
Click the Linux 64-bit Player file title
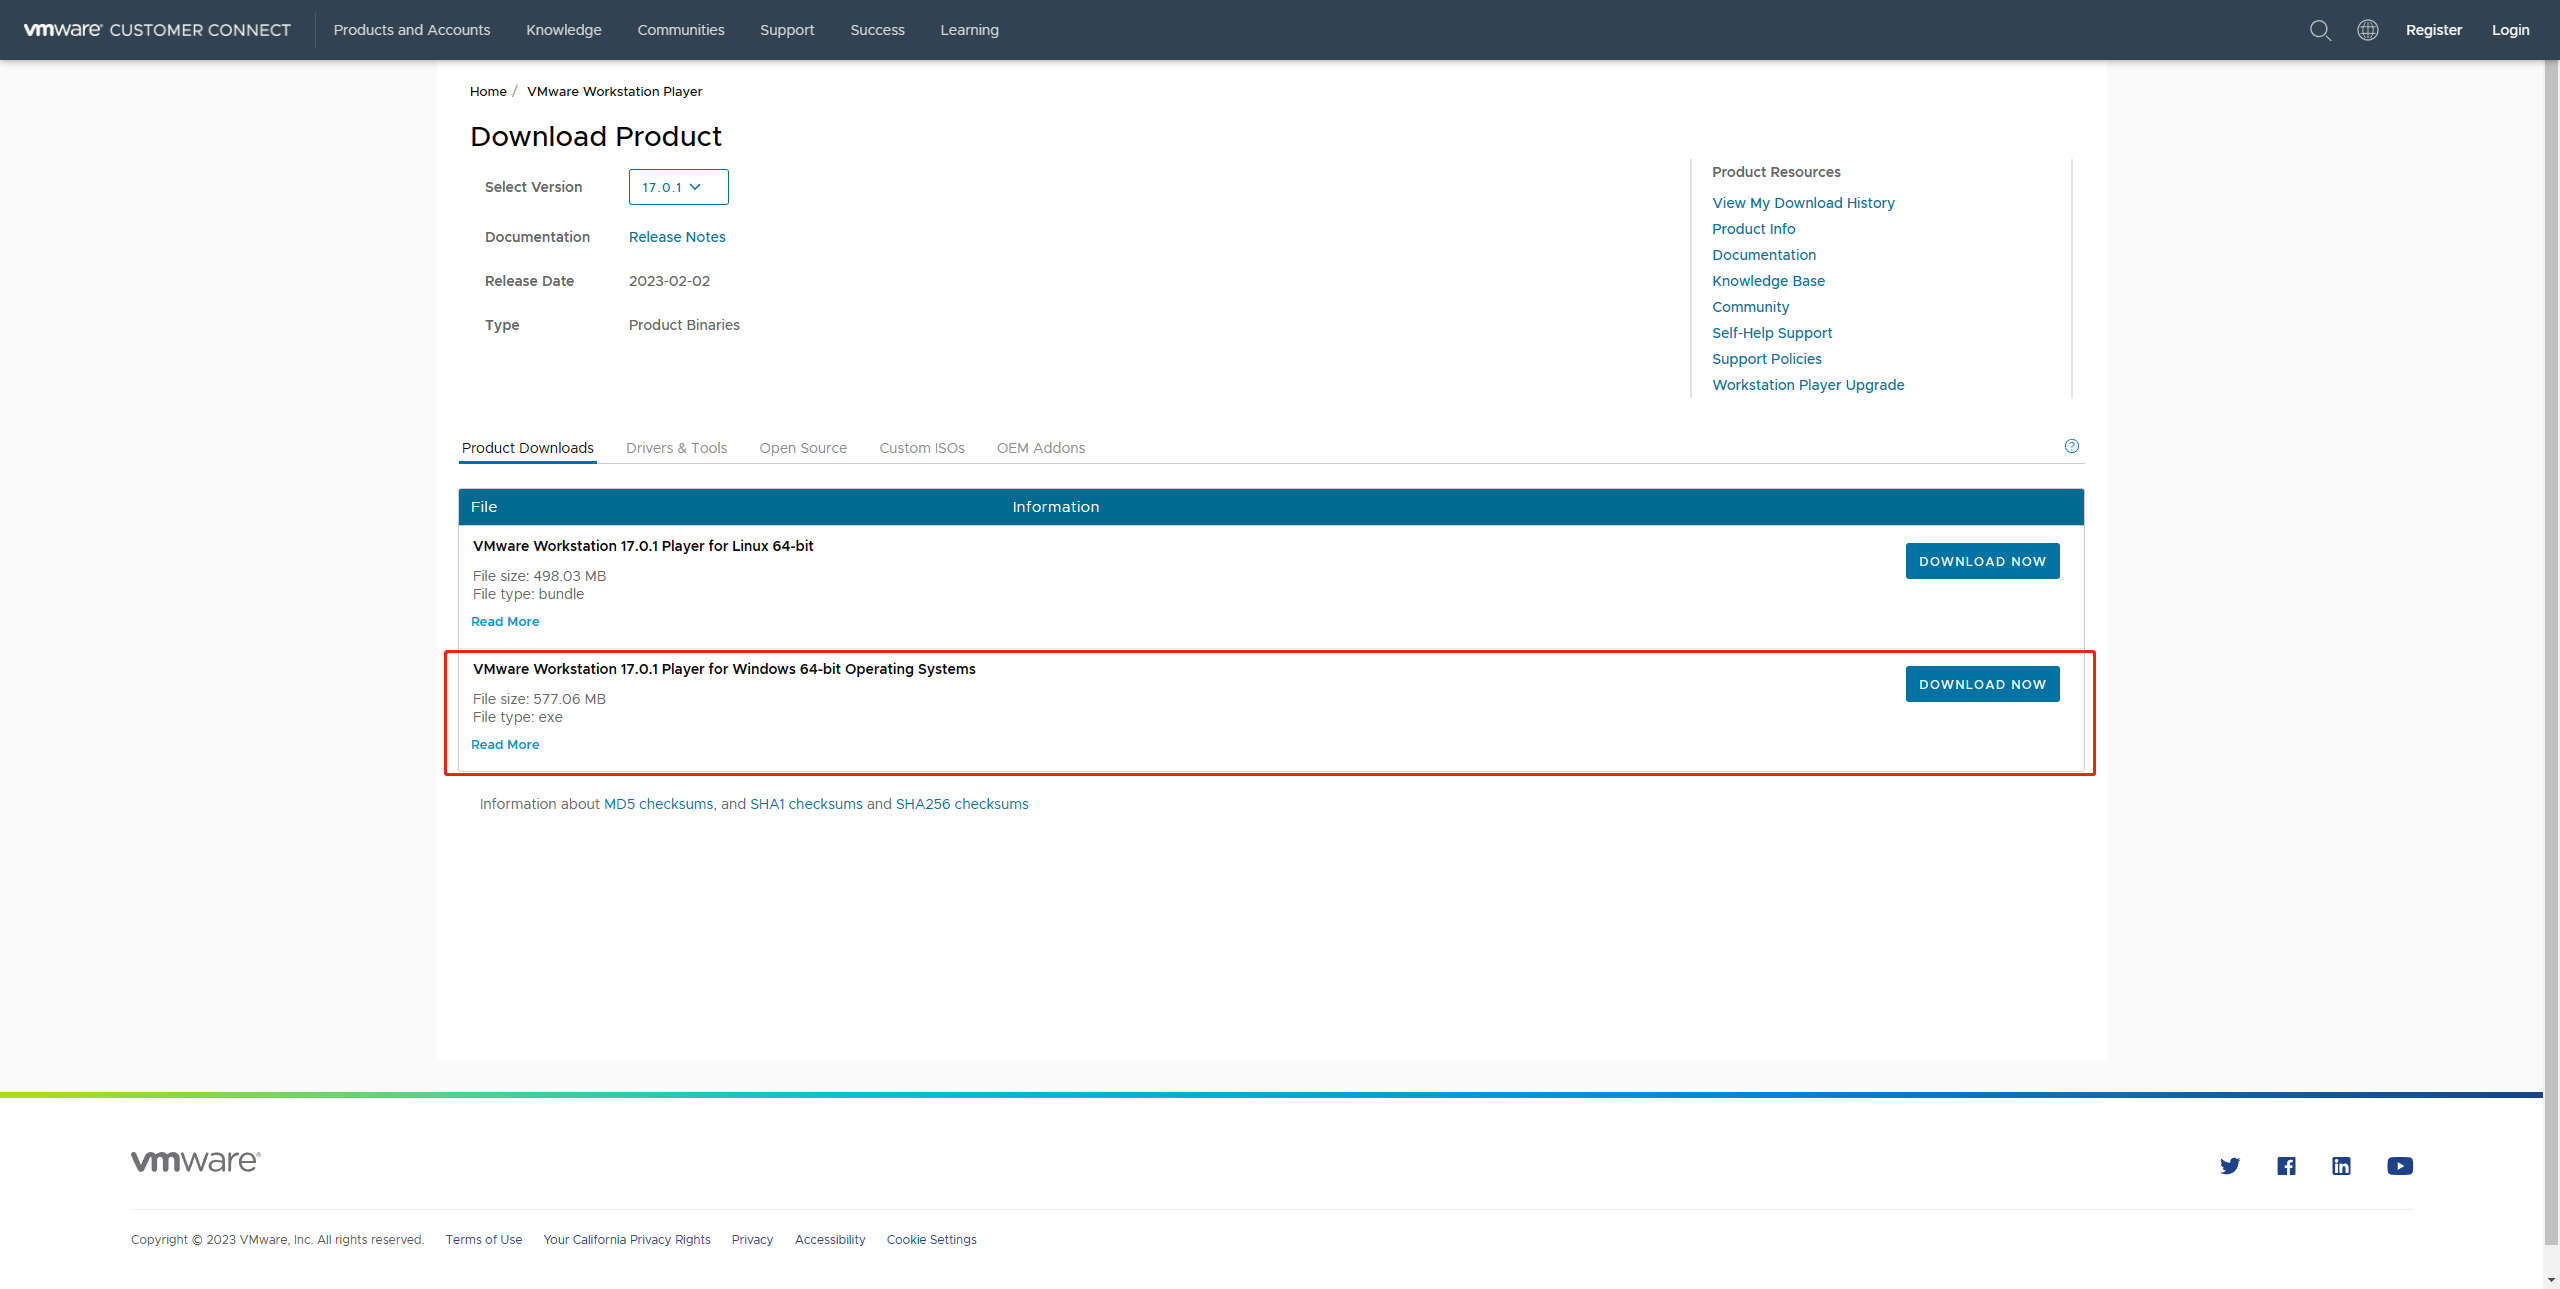[643, 546]
